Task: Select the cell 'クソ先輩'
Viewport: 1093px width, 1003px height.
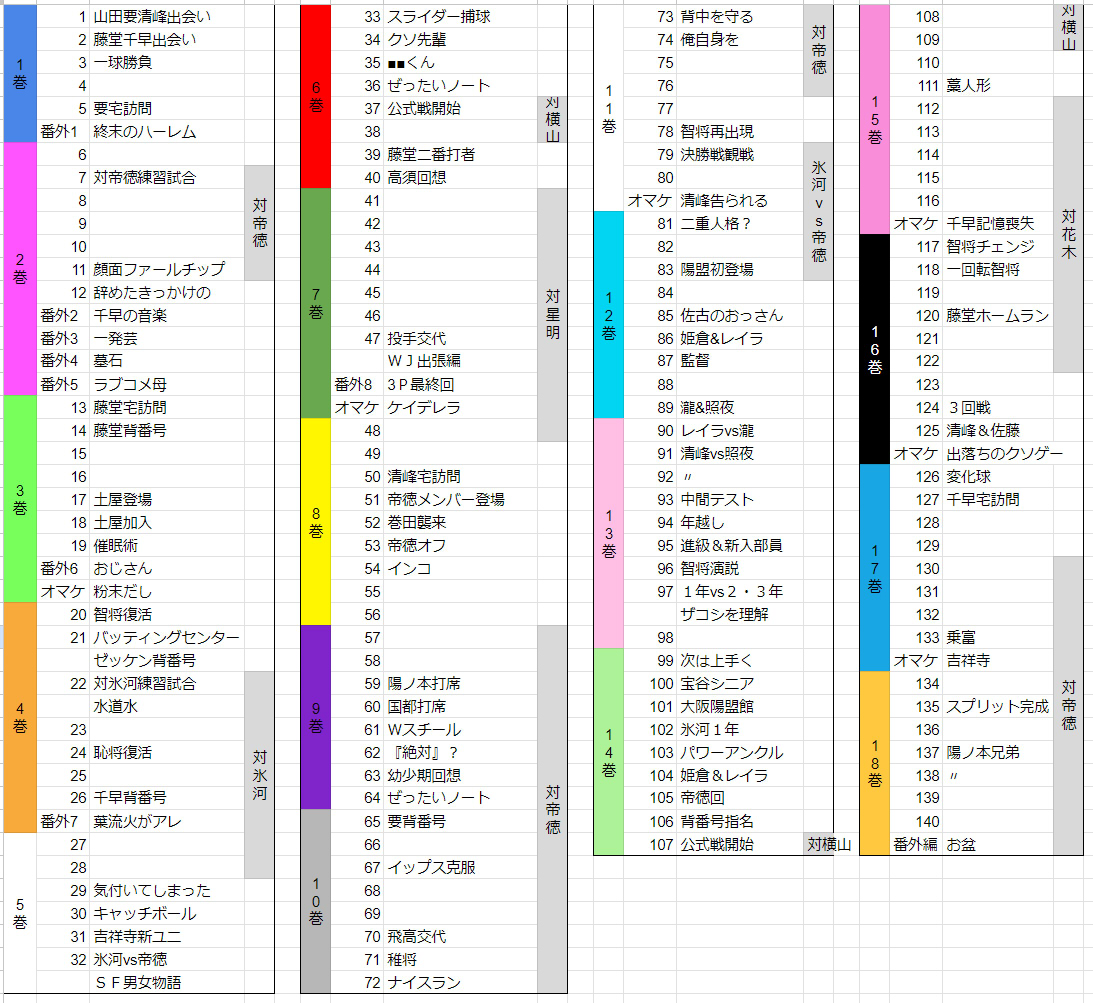Action: click(x=460, y=40)
